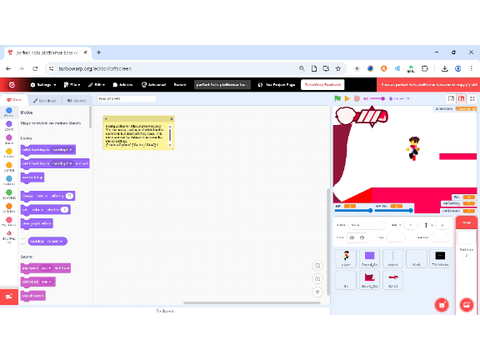480x360 pixels.
Task: Select the Sound block category
Action: pyautogui.click(x=9, y=139)
